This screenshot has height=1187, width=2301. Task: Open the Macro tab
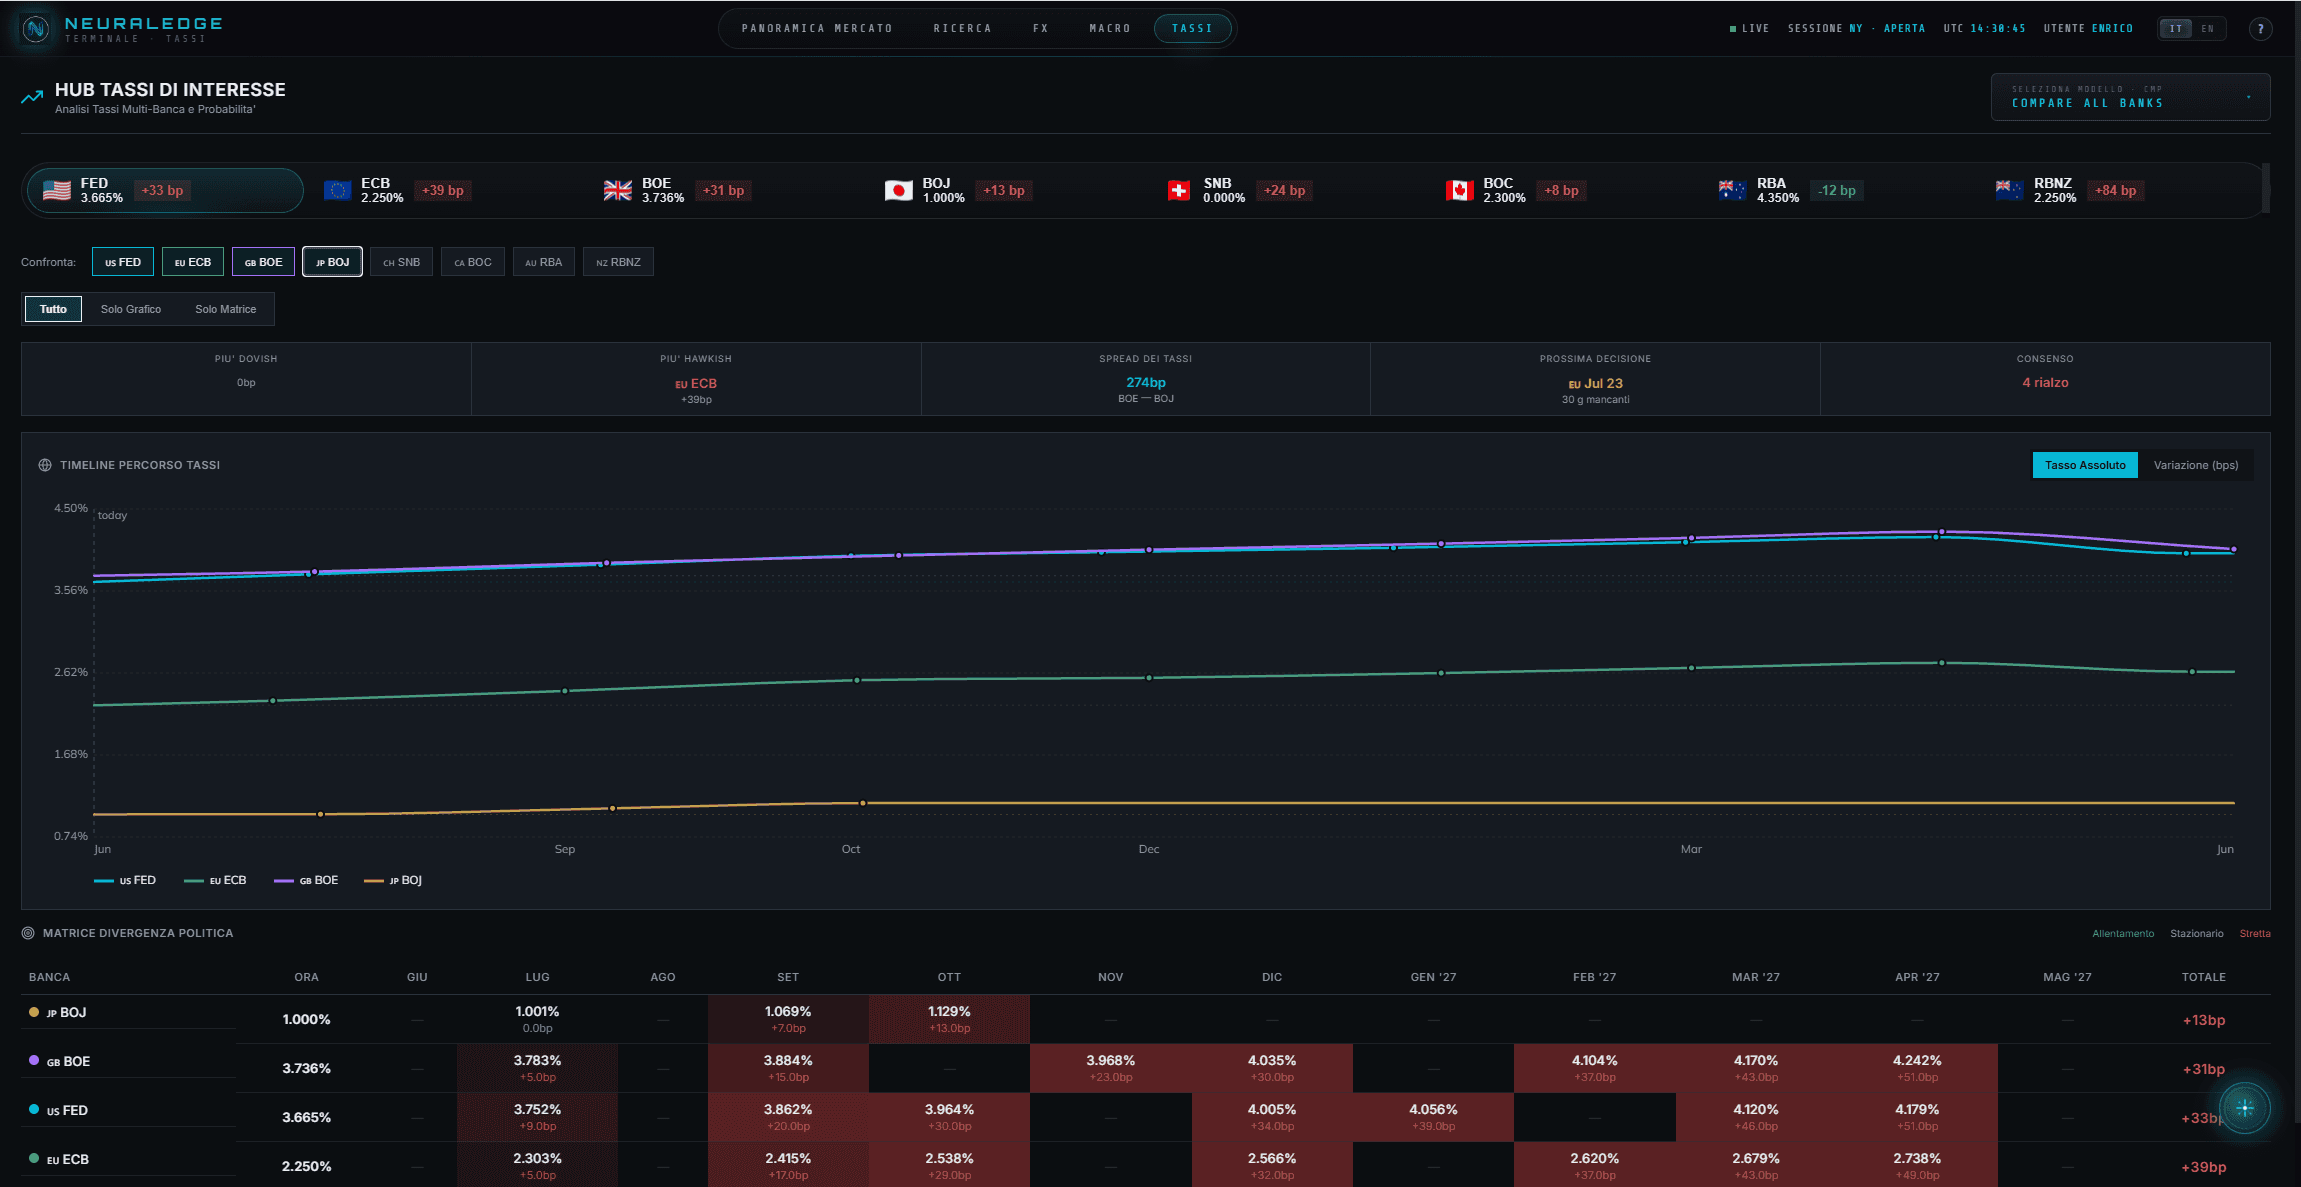point(1110,29)
